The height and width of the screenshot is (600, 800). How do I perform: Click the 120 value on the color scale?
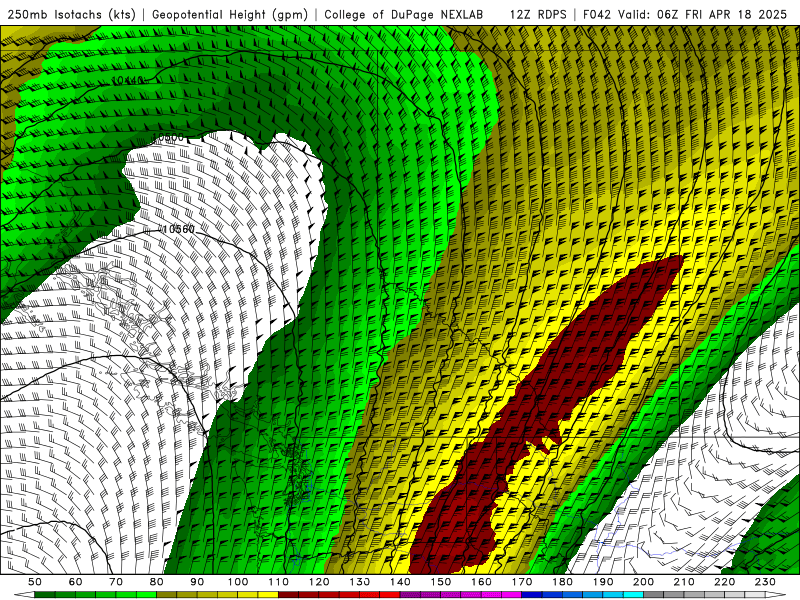click(x=319, y=582)
